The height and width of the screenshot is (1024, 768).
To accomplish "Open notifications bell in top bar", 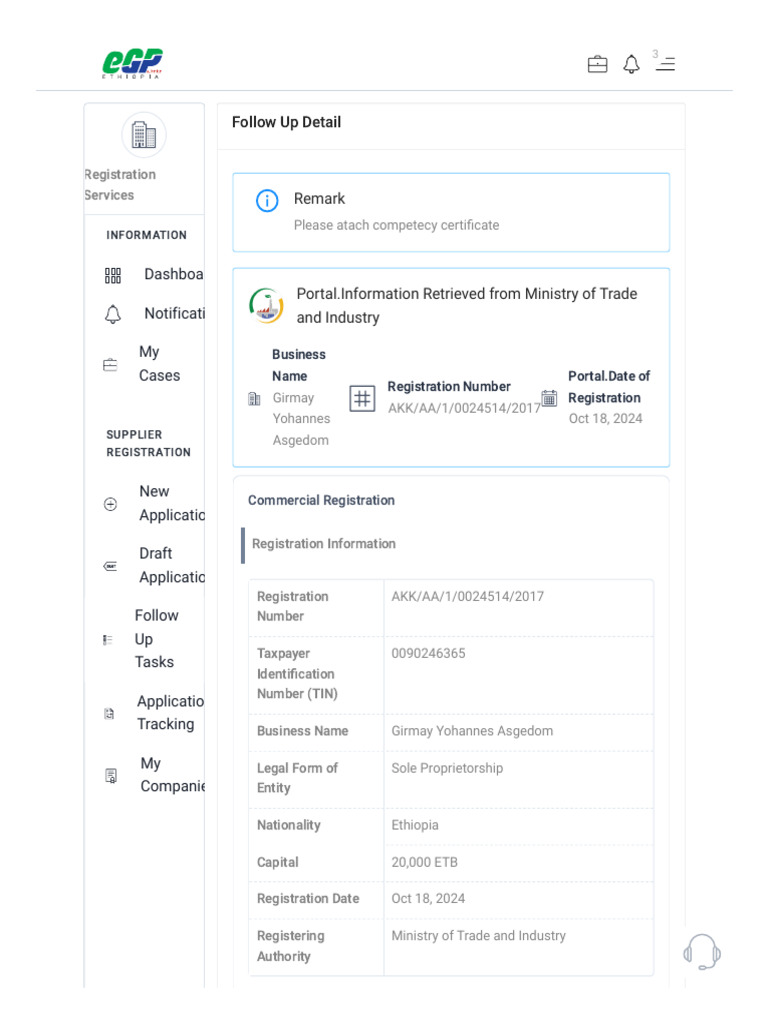I will point(631,65).
